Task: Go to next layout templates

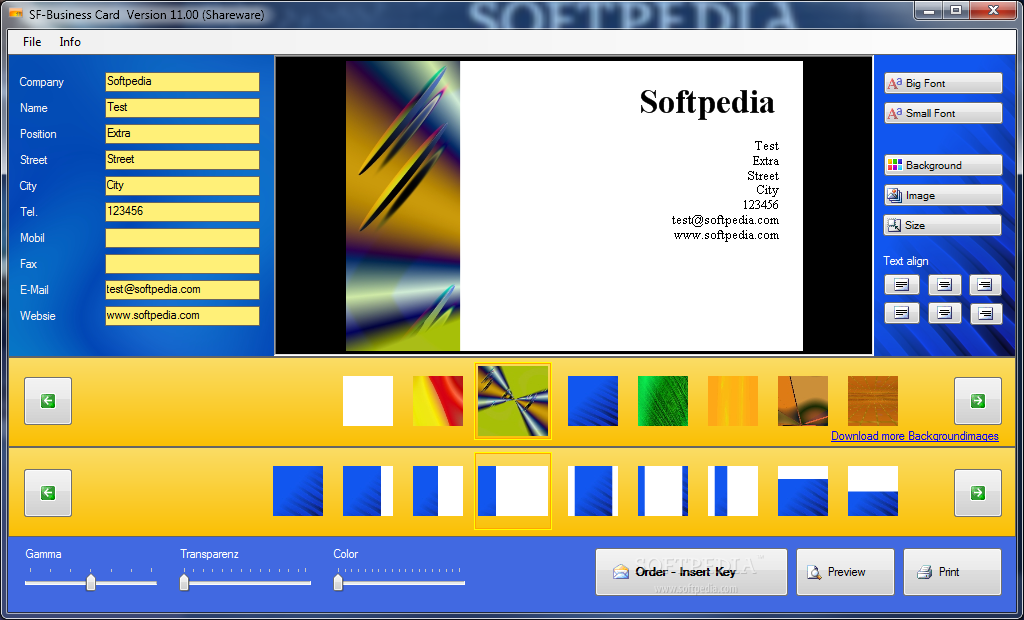Action: 978,493
